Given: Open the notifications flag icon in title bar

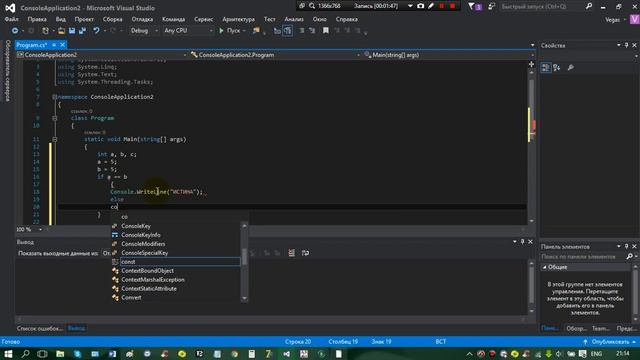Looking at the screenshot, I should 472,6.
